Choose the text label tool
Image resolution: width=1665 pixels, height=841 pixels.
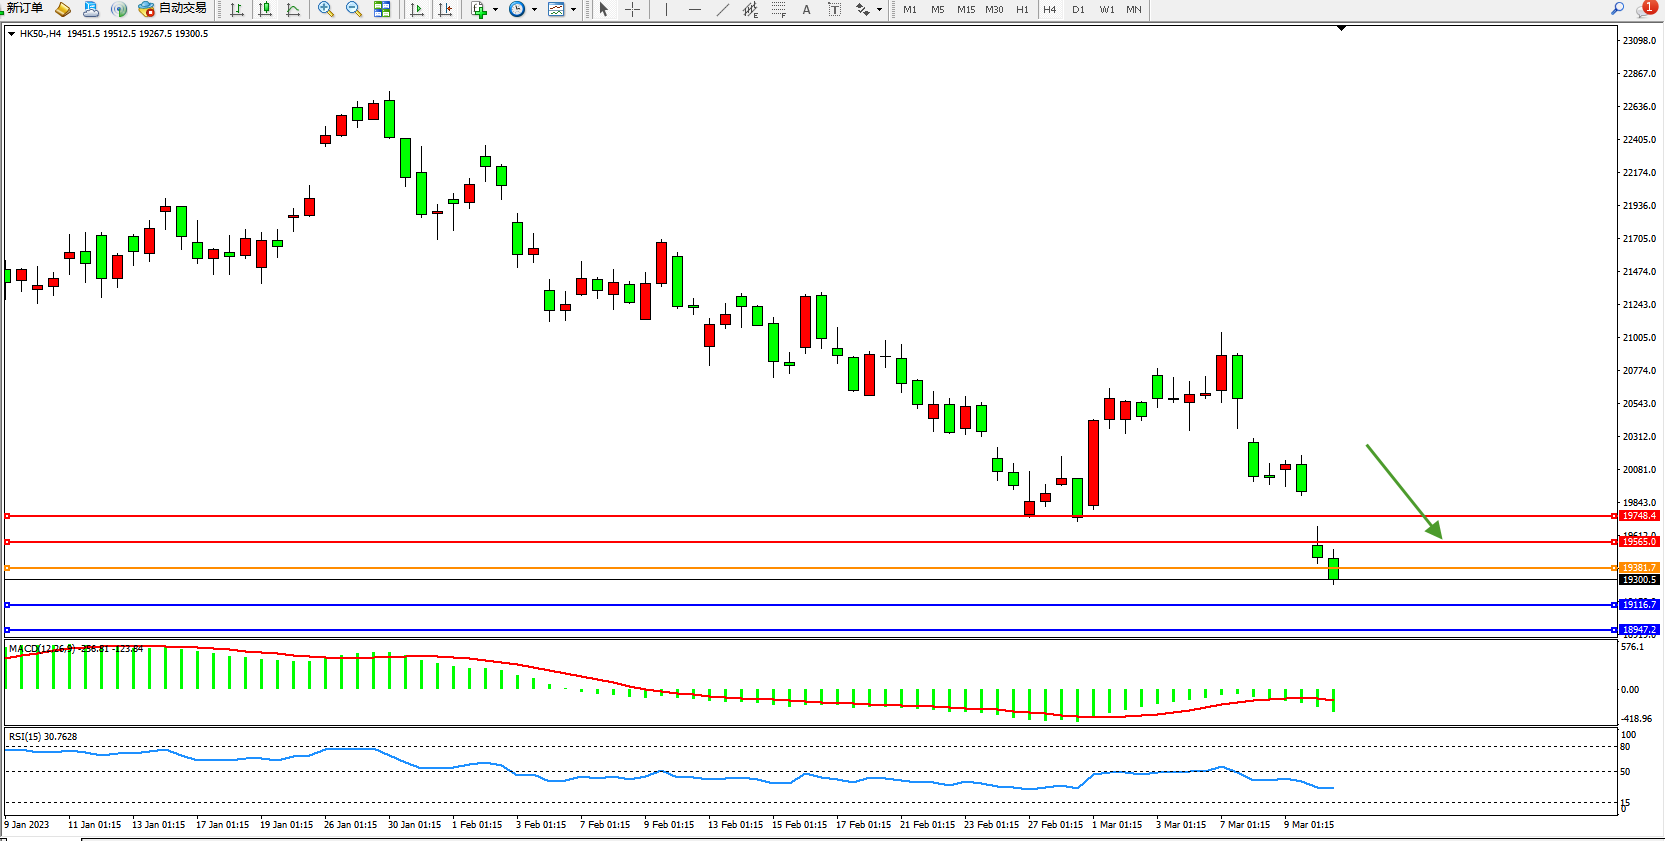807,10
